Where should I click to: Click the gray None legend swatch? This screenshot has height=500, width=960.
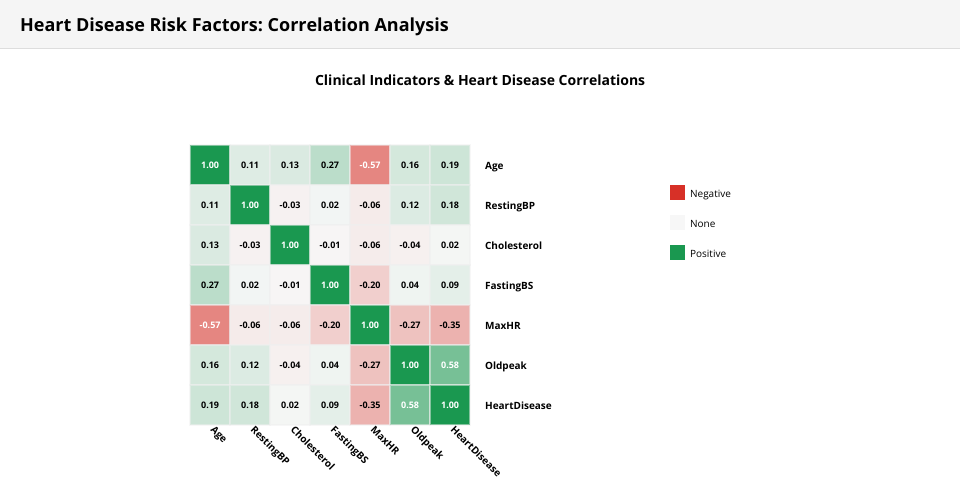(x=677, y=223)
